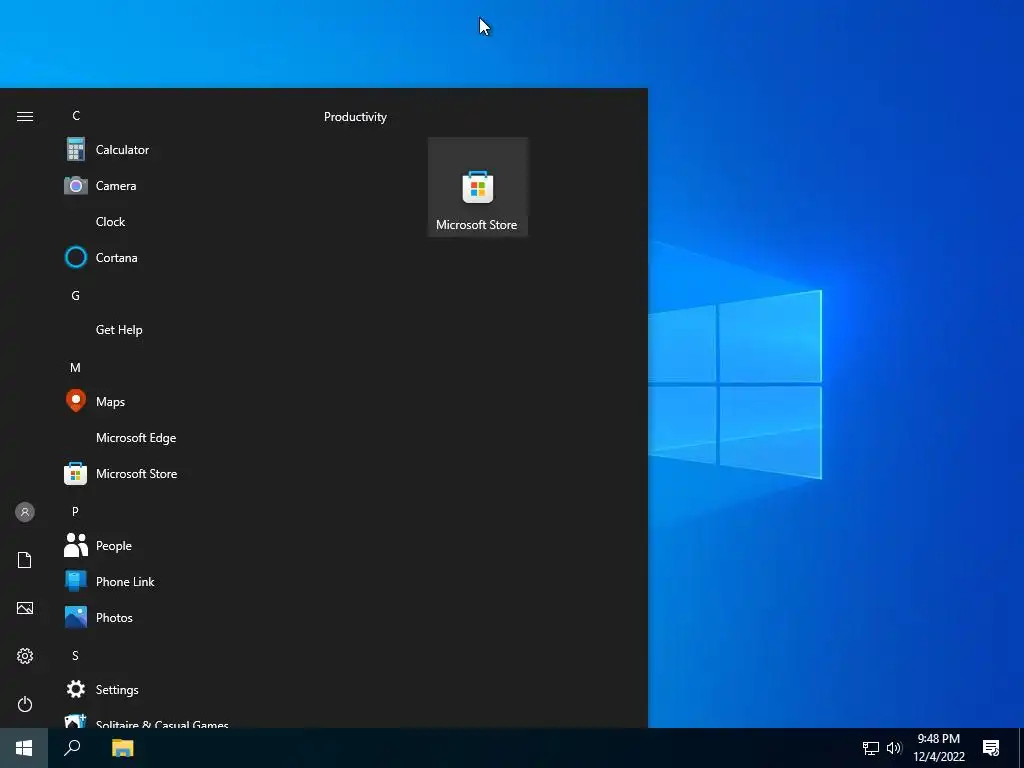Open the volume speaker tray icon
Viewport: 1024px width, 768px height.
click(894, 748)
